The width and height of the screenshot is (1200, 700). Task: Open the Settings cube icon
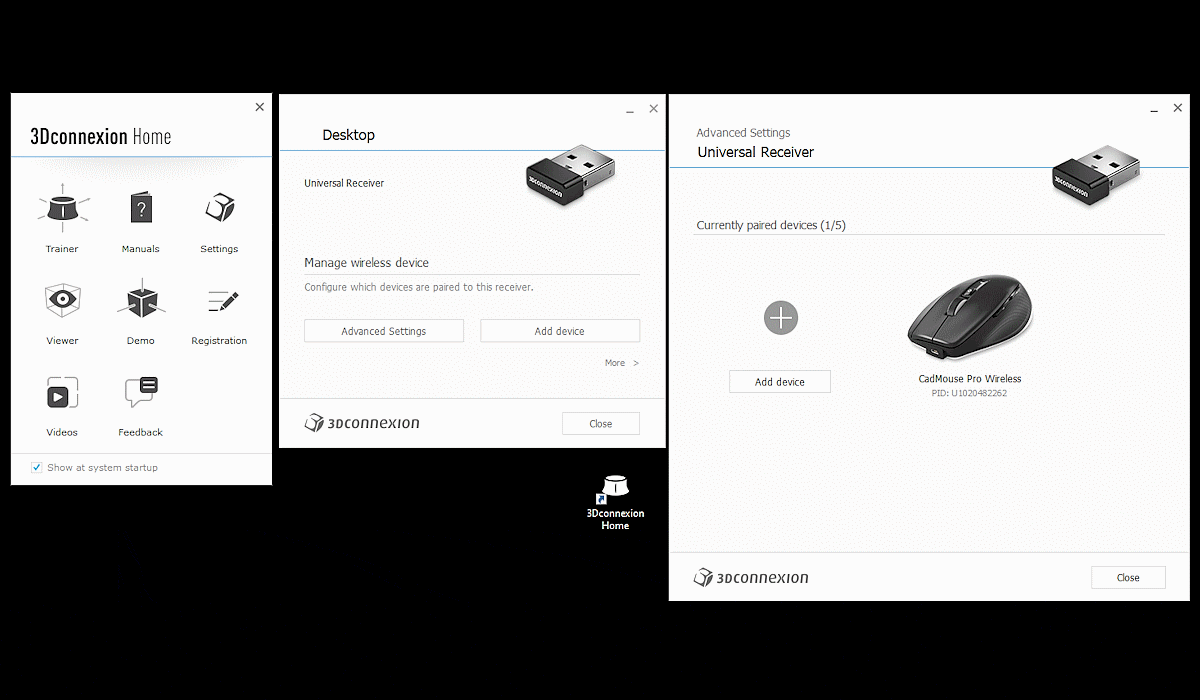[219, 208]
